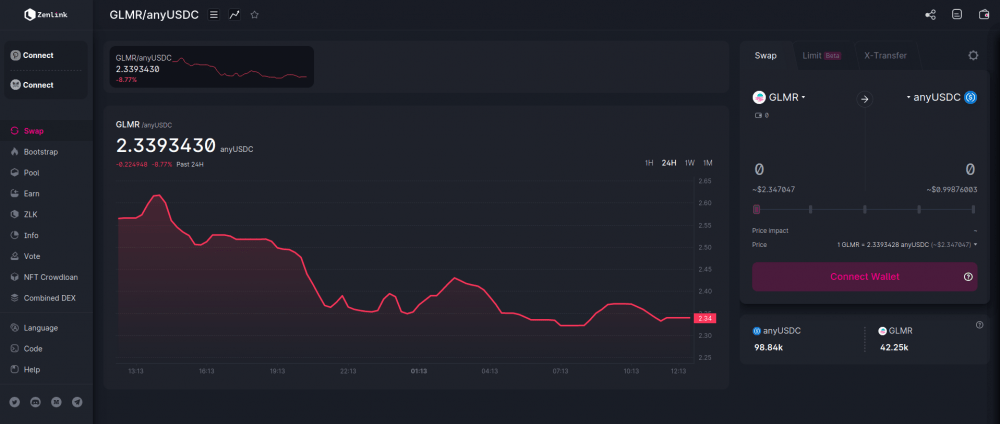Open the pair list icon beside GLMR/anyUSDC
The width and height of the screenshot is (1000, 424).
click(x=214, y=14)
